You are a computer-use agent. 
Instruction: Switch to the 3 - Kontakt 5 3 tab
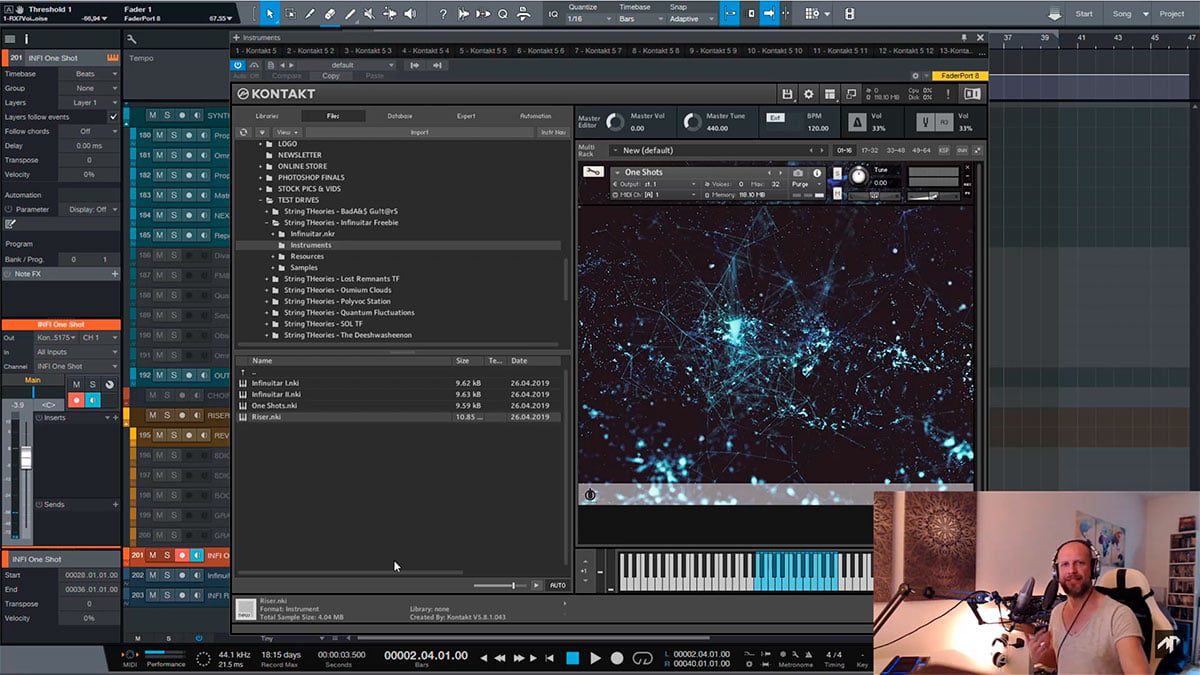click(367, 50)
